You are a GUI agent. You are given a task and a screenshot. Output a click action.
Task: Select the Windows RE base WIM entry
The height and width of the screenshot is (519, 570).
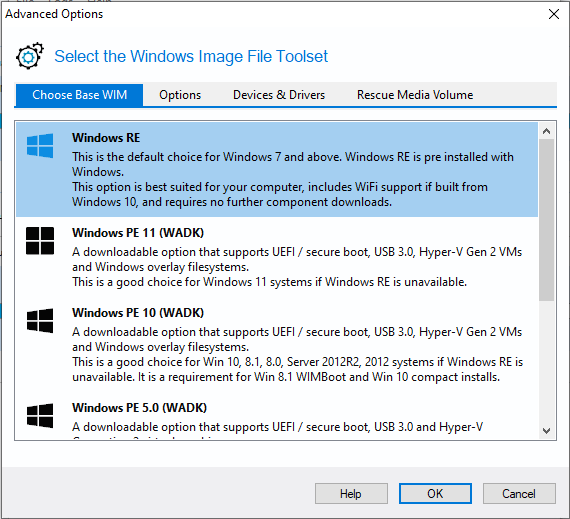coord(277,170)
